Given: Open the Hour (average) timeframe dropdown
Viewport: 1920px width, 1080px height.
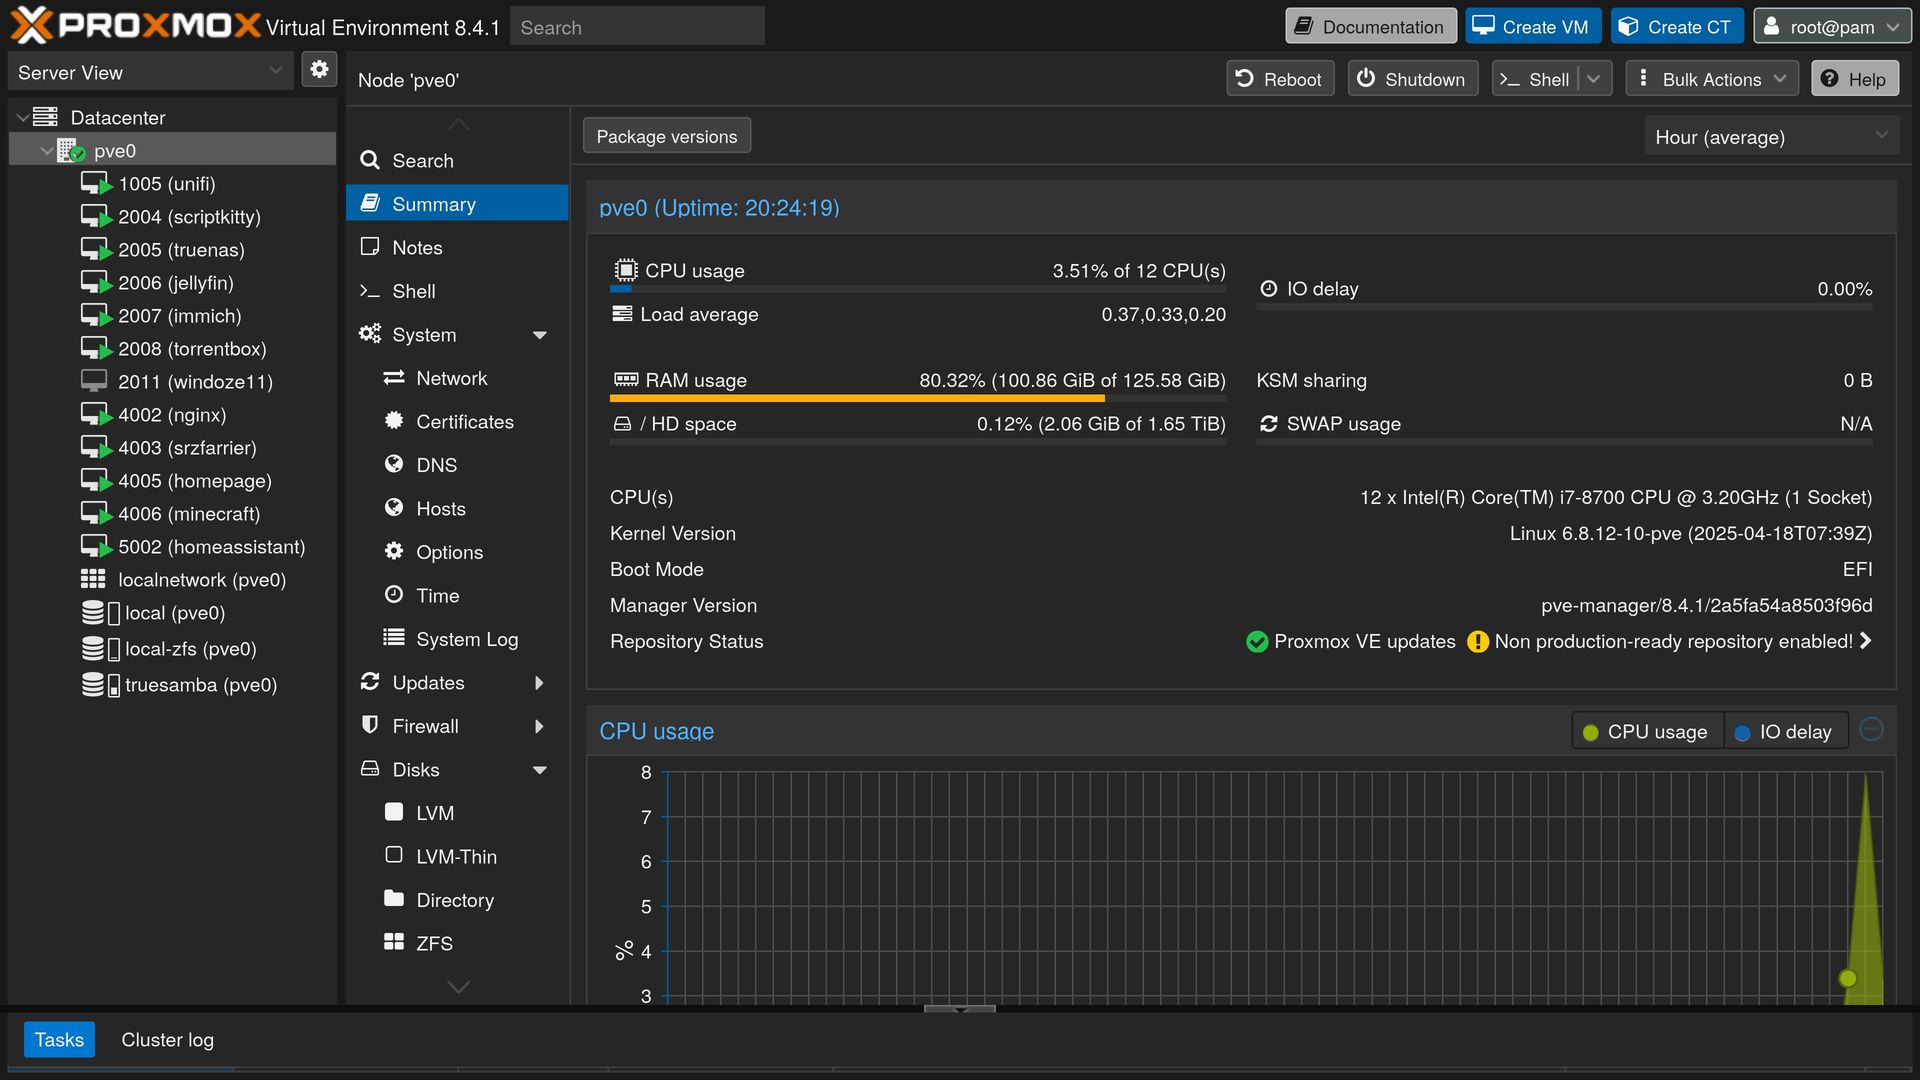Looking at the screenshot, I should [x=1770, y=137].
